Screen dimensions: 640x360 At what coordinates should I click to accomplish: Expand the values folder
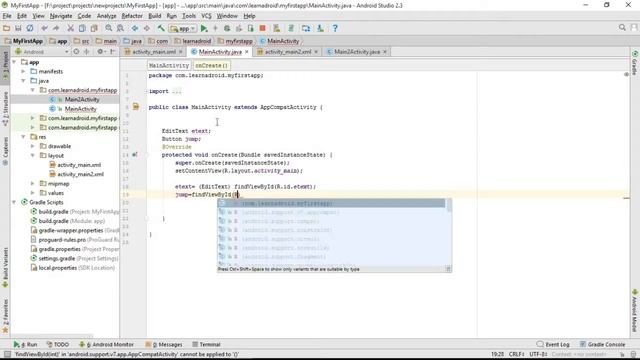33,193
